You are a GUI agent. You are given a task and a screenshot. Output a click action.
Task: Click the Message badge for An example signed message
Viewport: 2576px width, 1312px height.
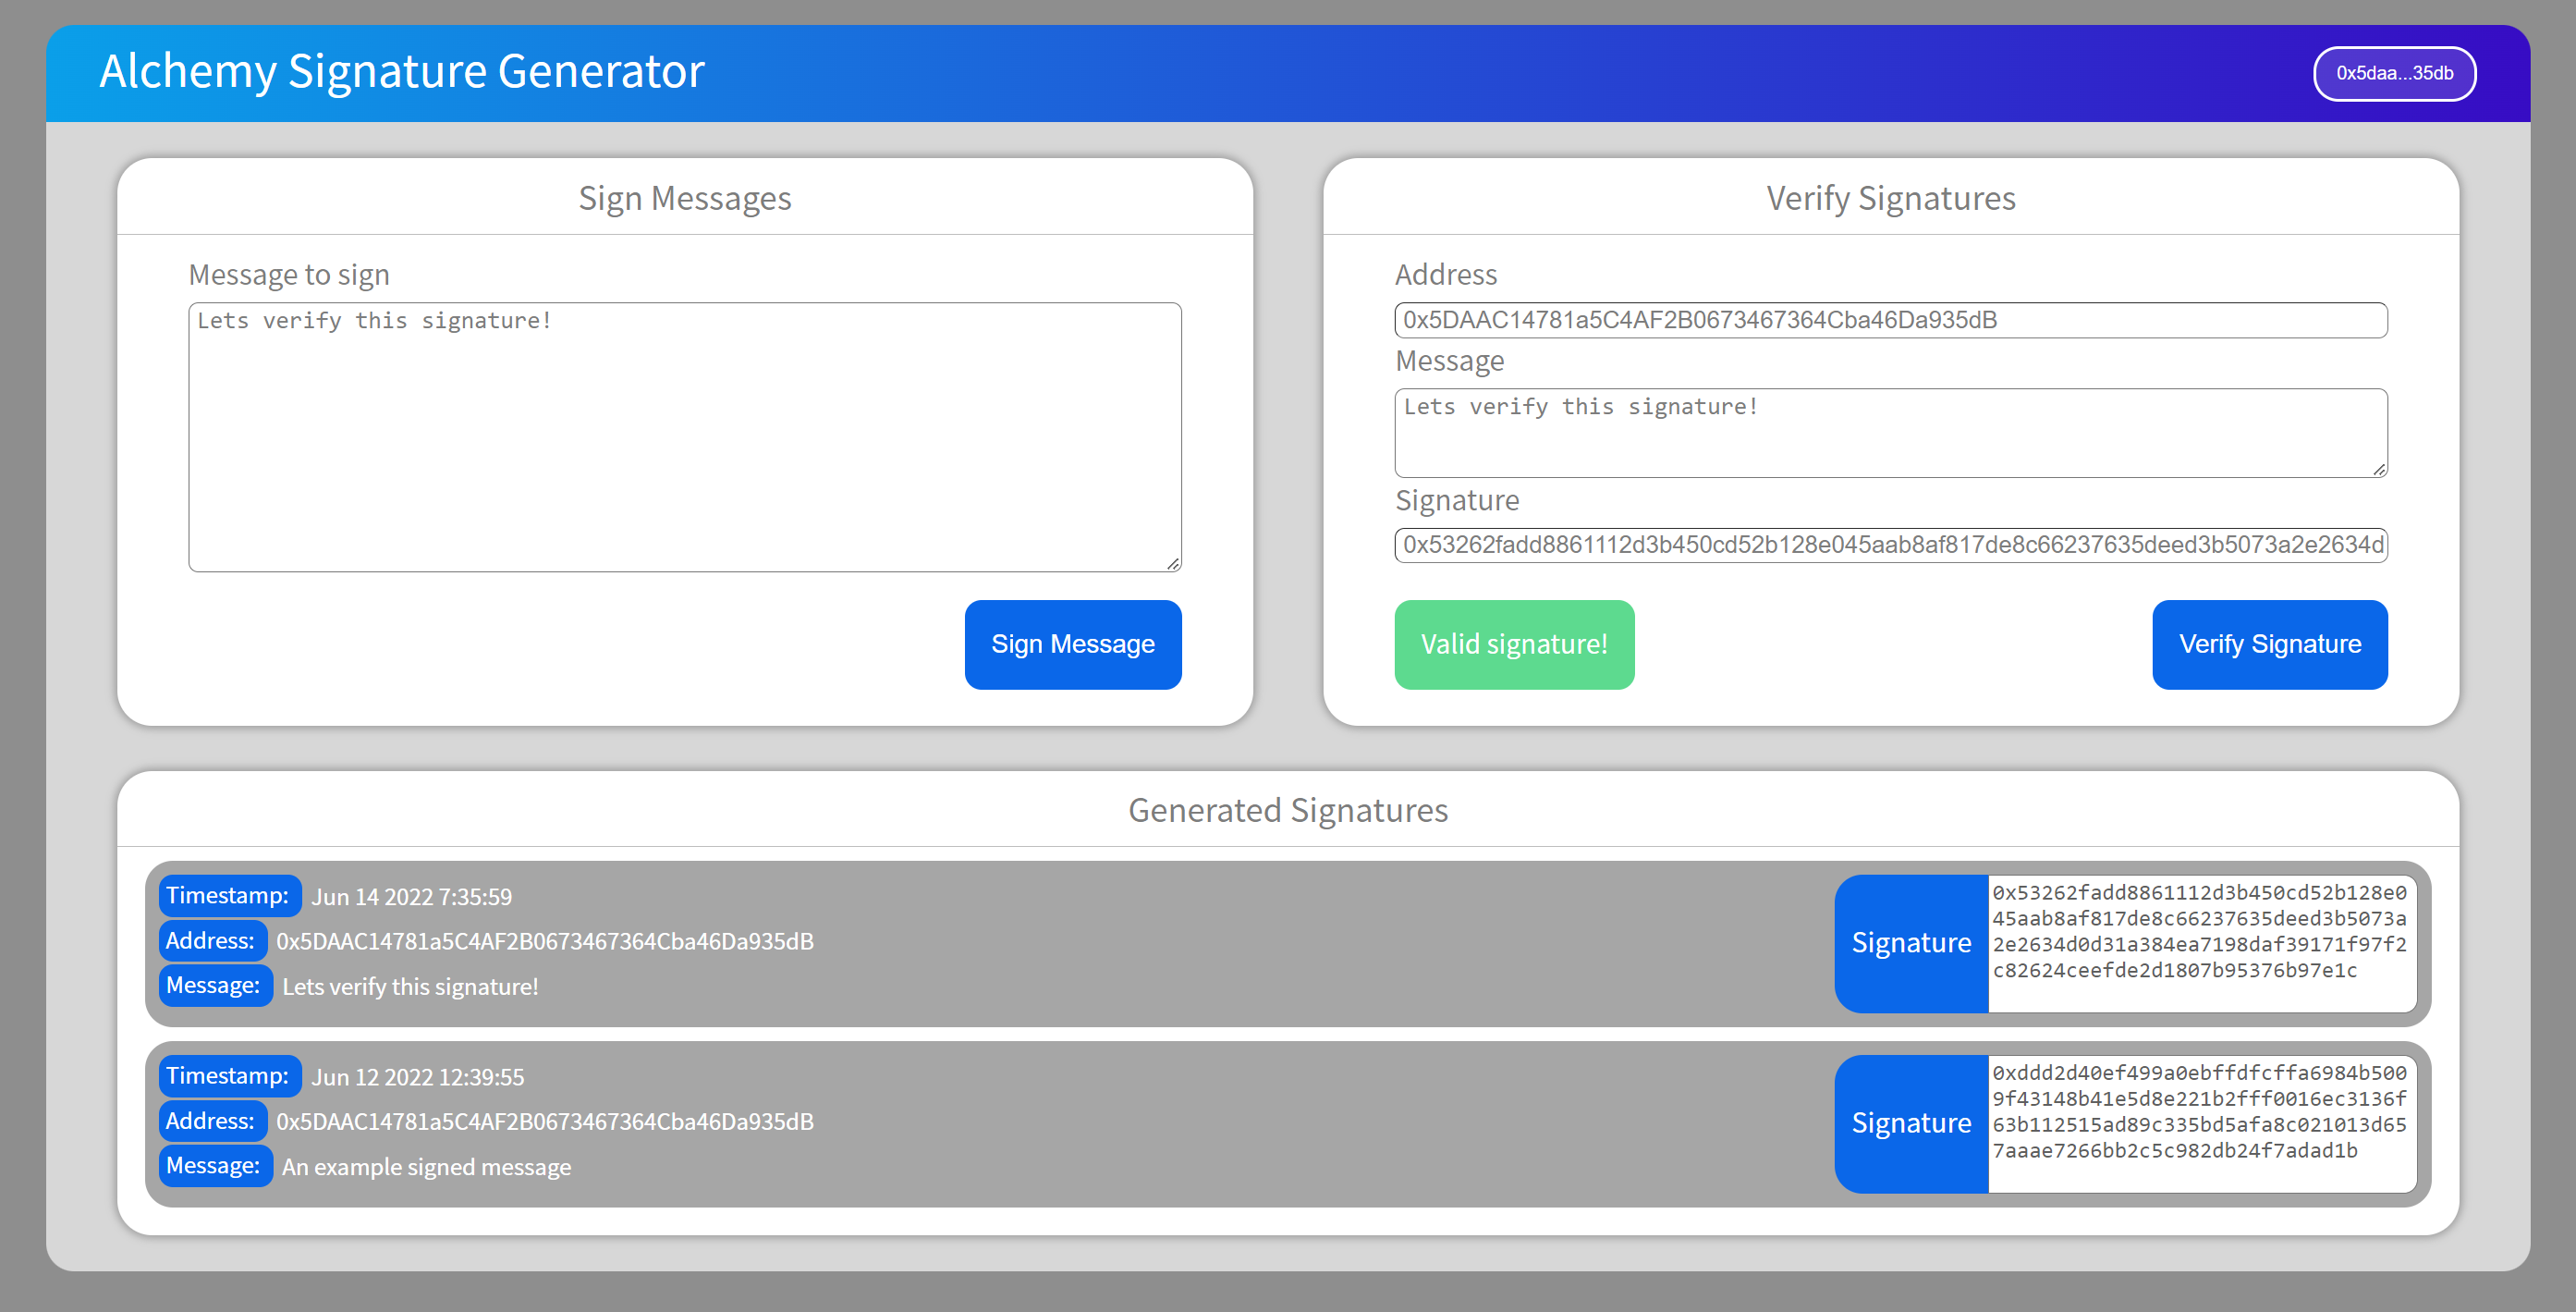(x=215, y=1166)
